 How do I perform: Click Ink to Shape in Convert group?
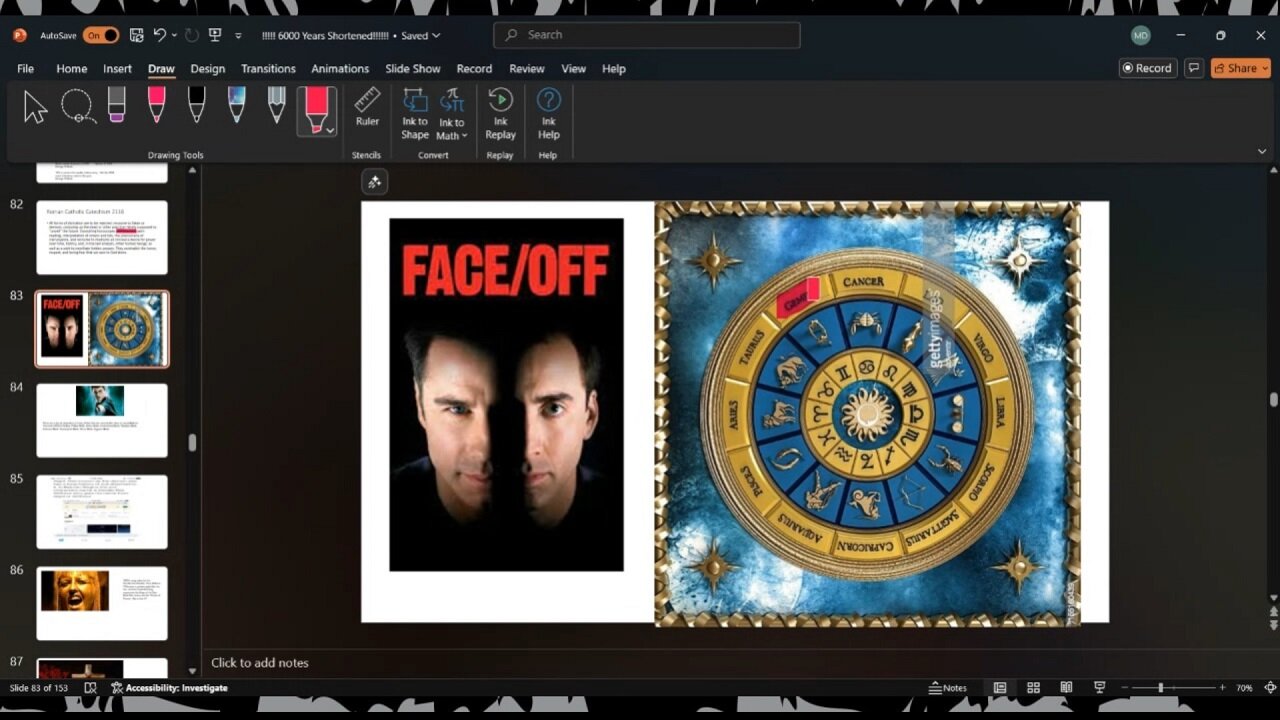[415, 113]
